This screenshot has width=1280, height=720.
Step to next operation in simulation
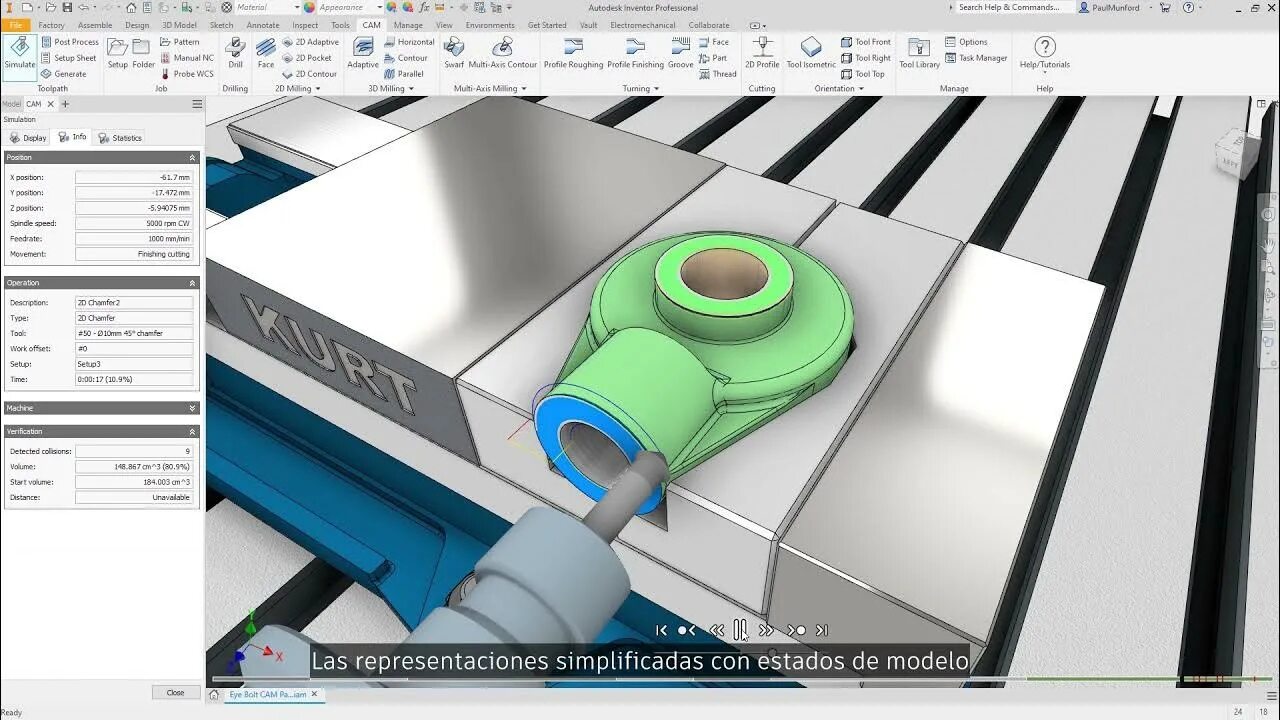click(x=796, y=630)
